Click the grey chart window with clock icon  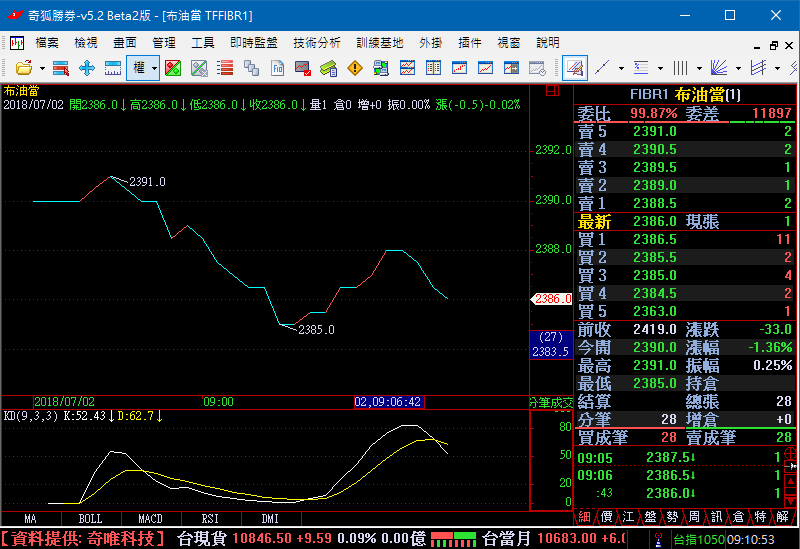pyautogui.click(x=537, y=68)
